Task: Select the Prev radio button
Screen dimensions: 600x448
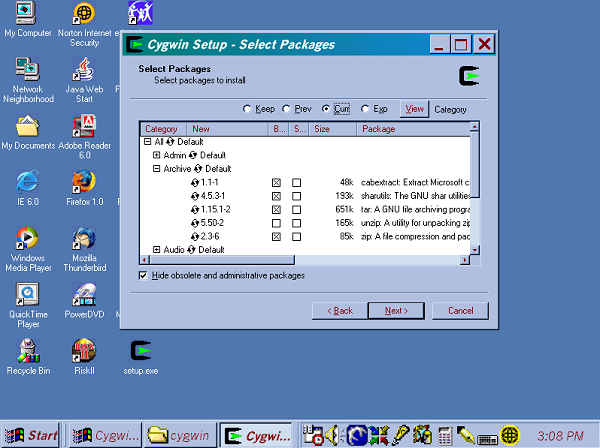Action: click(x=286, y=109)
